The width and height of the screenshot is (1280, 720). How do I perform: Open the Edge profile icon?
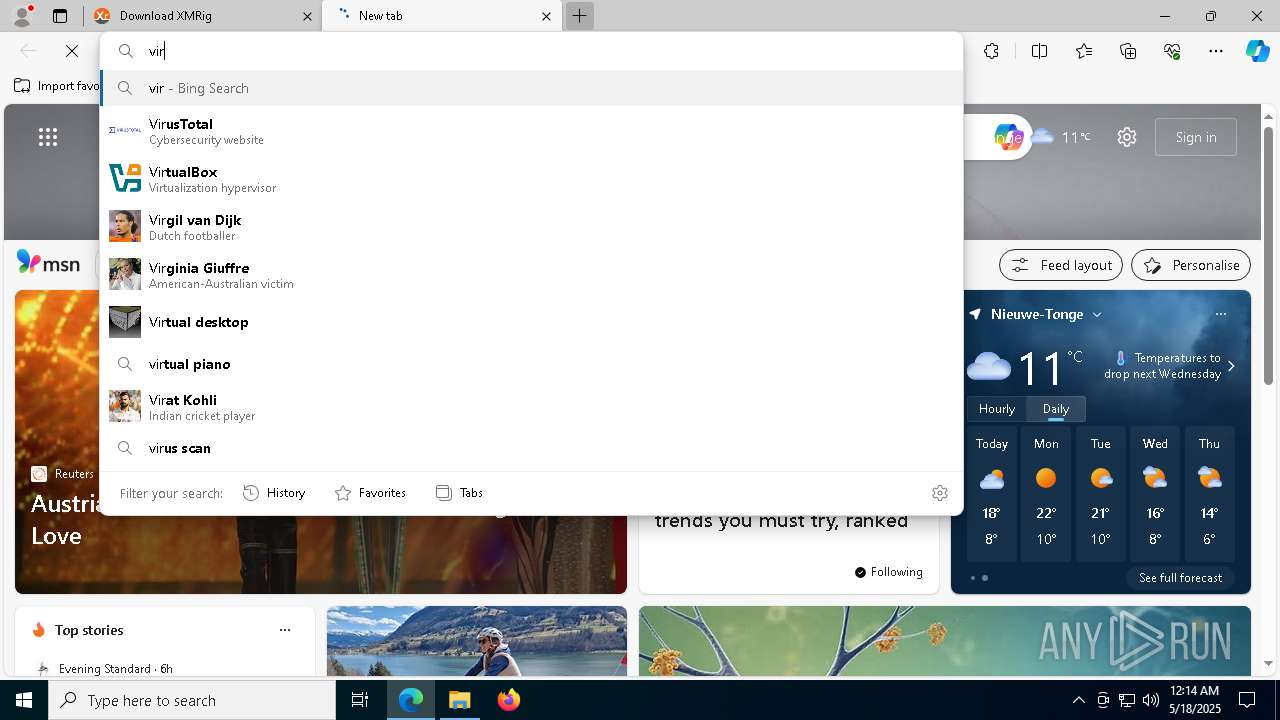(21, 16)
